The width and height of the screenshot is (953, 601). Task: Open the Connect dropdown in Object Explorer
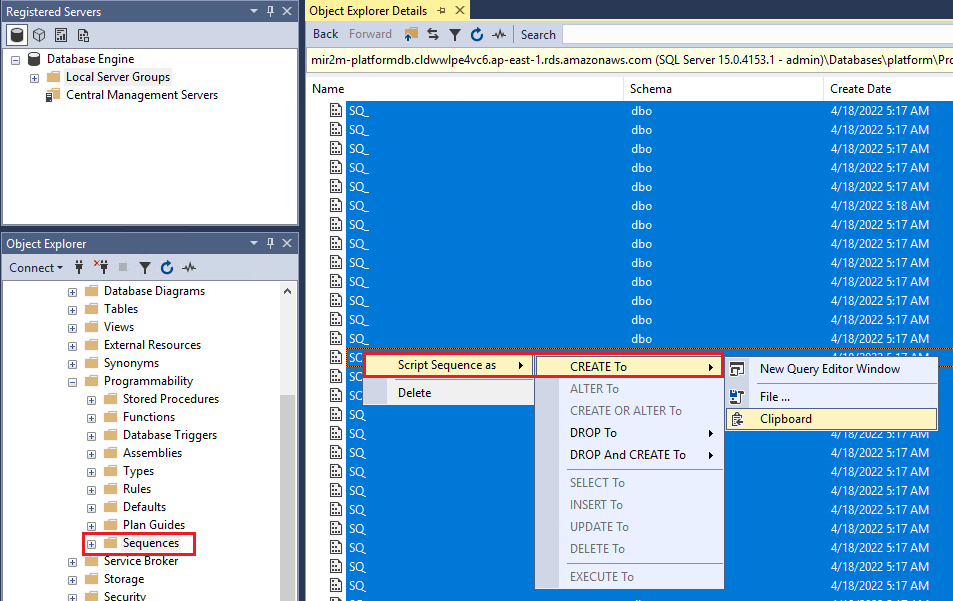[36, 267]
